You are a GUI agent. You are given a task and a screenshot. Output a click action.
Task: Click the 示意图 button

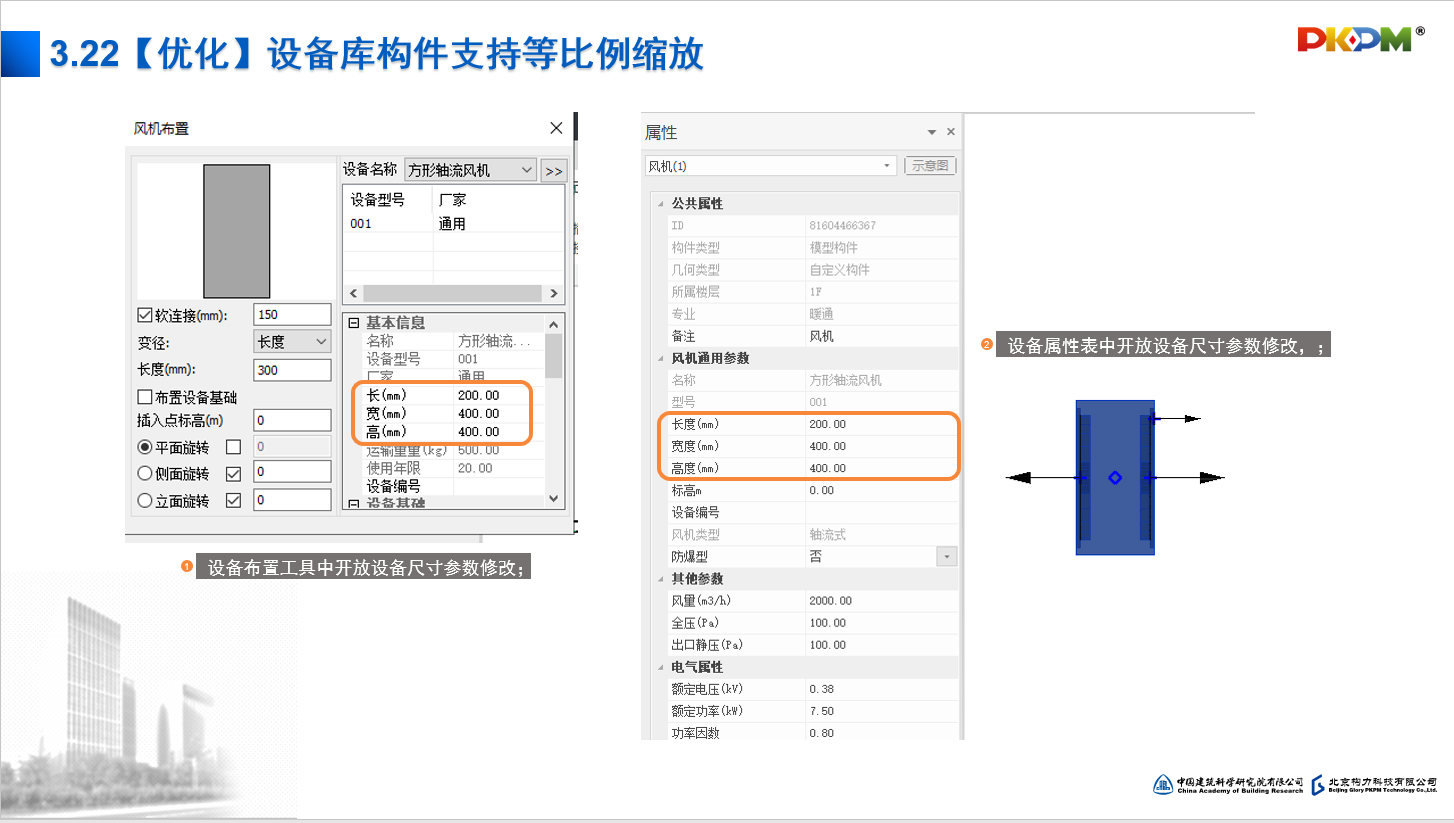click(x=931, y=166)
